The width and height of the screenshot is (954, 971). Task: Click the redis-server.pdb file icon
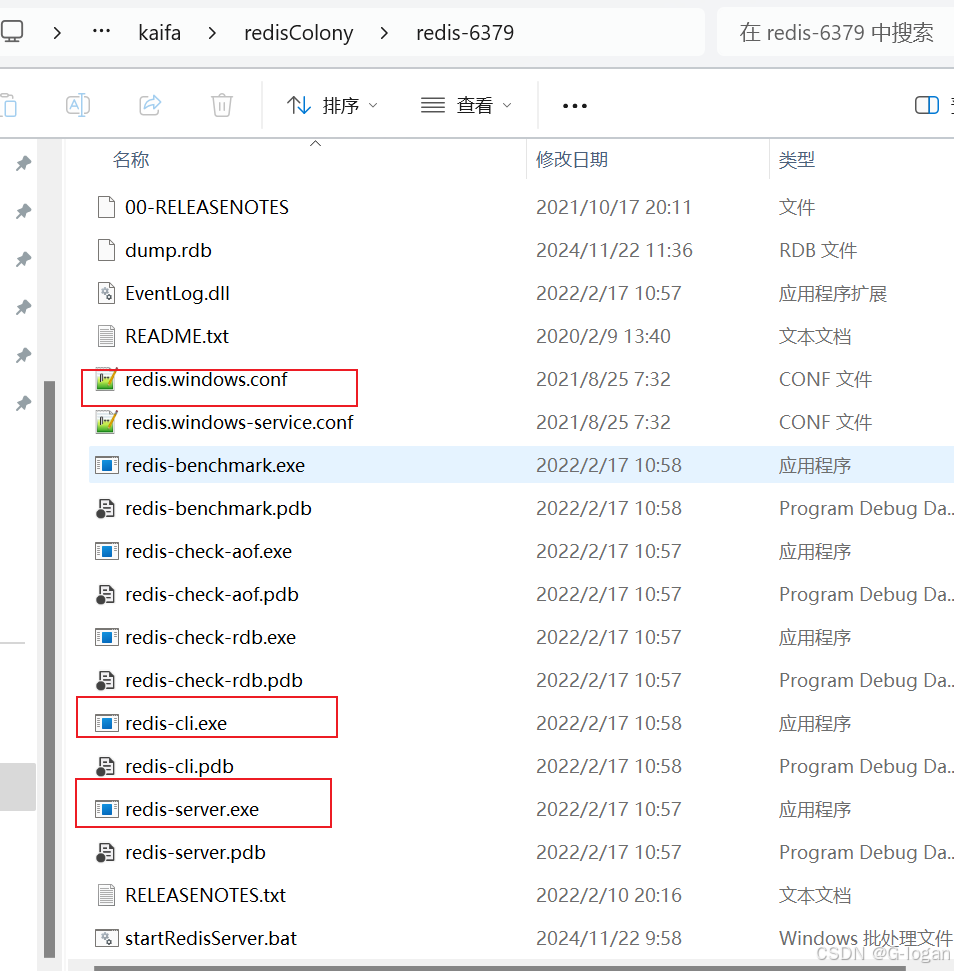pyautogui.click(x=106, y=853)
